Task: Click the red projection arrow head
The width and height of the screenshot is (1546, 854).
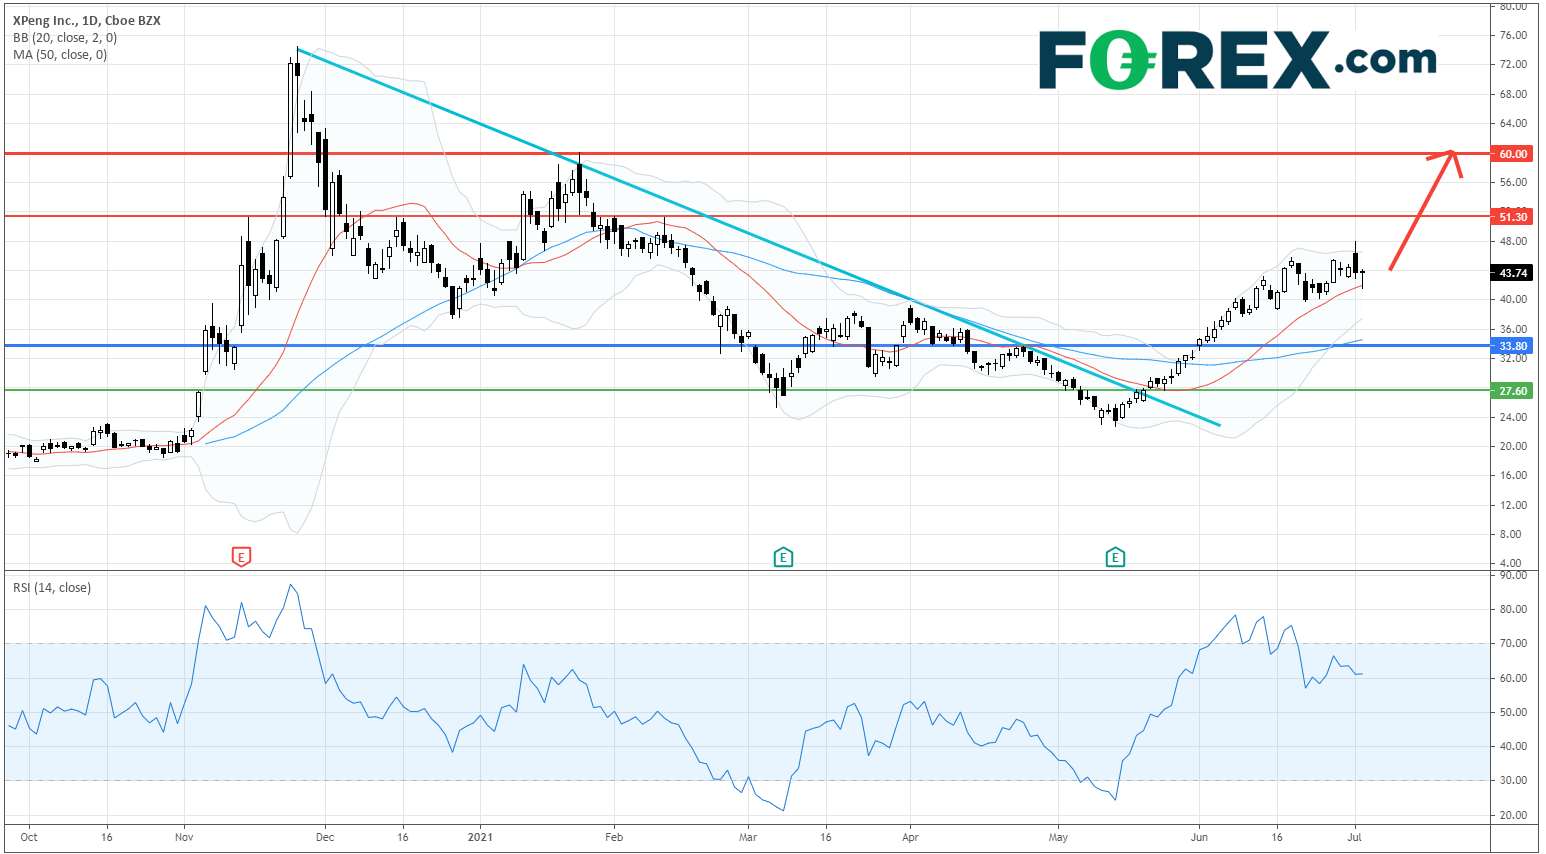Action: click(x=1453, y=155)
